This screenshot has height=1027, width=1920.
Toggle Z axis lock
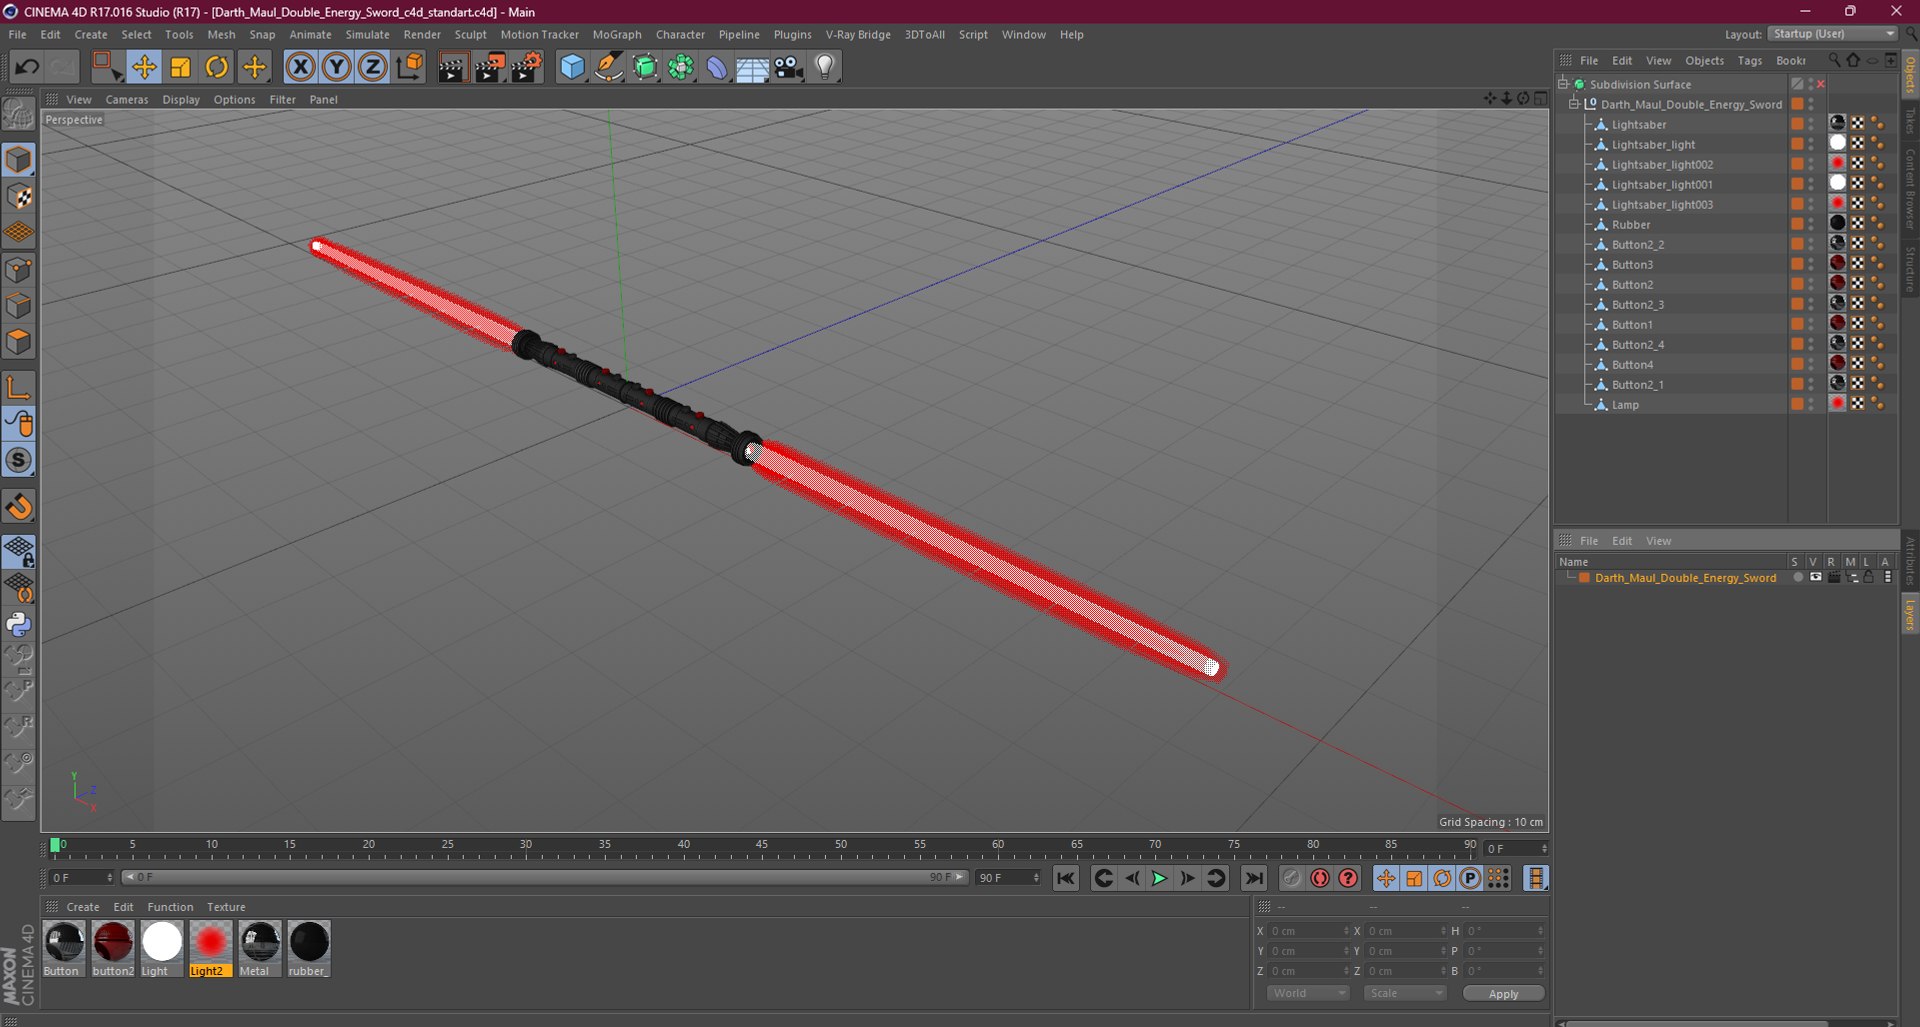coord(373,67)
